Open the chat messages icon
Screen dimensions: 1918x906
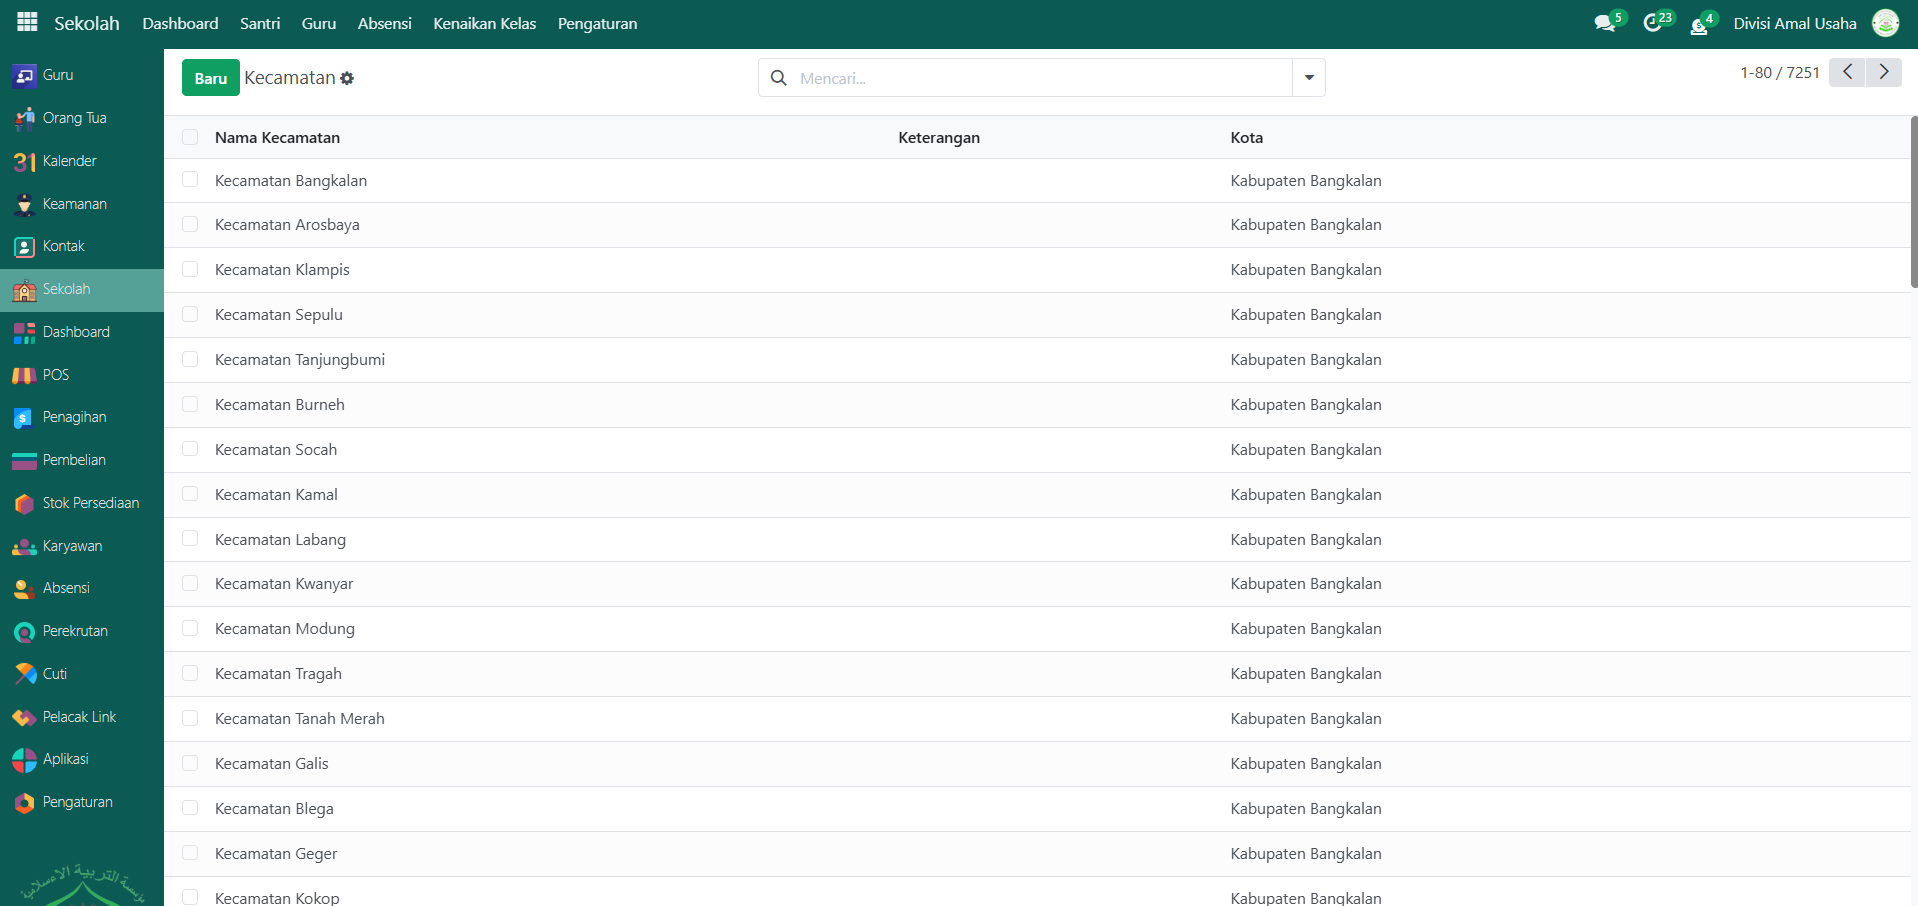[x=1605, y=24]
